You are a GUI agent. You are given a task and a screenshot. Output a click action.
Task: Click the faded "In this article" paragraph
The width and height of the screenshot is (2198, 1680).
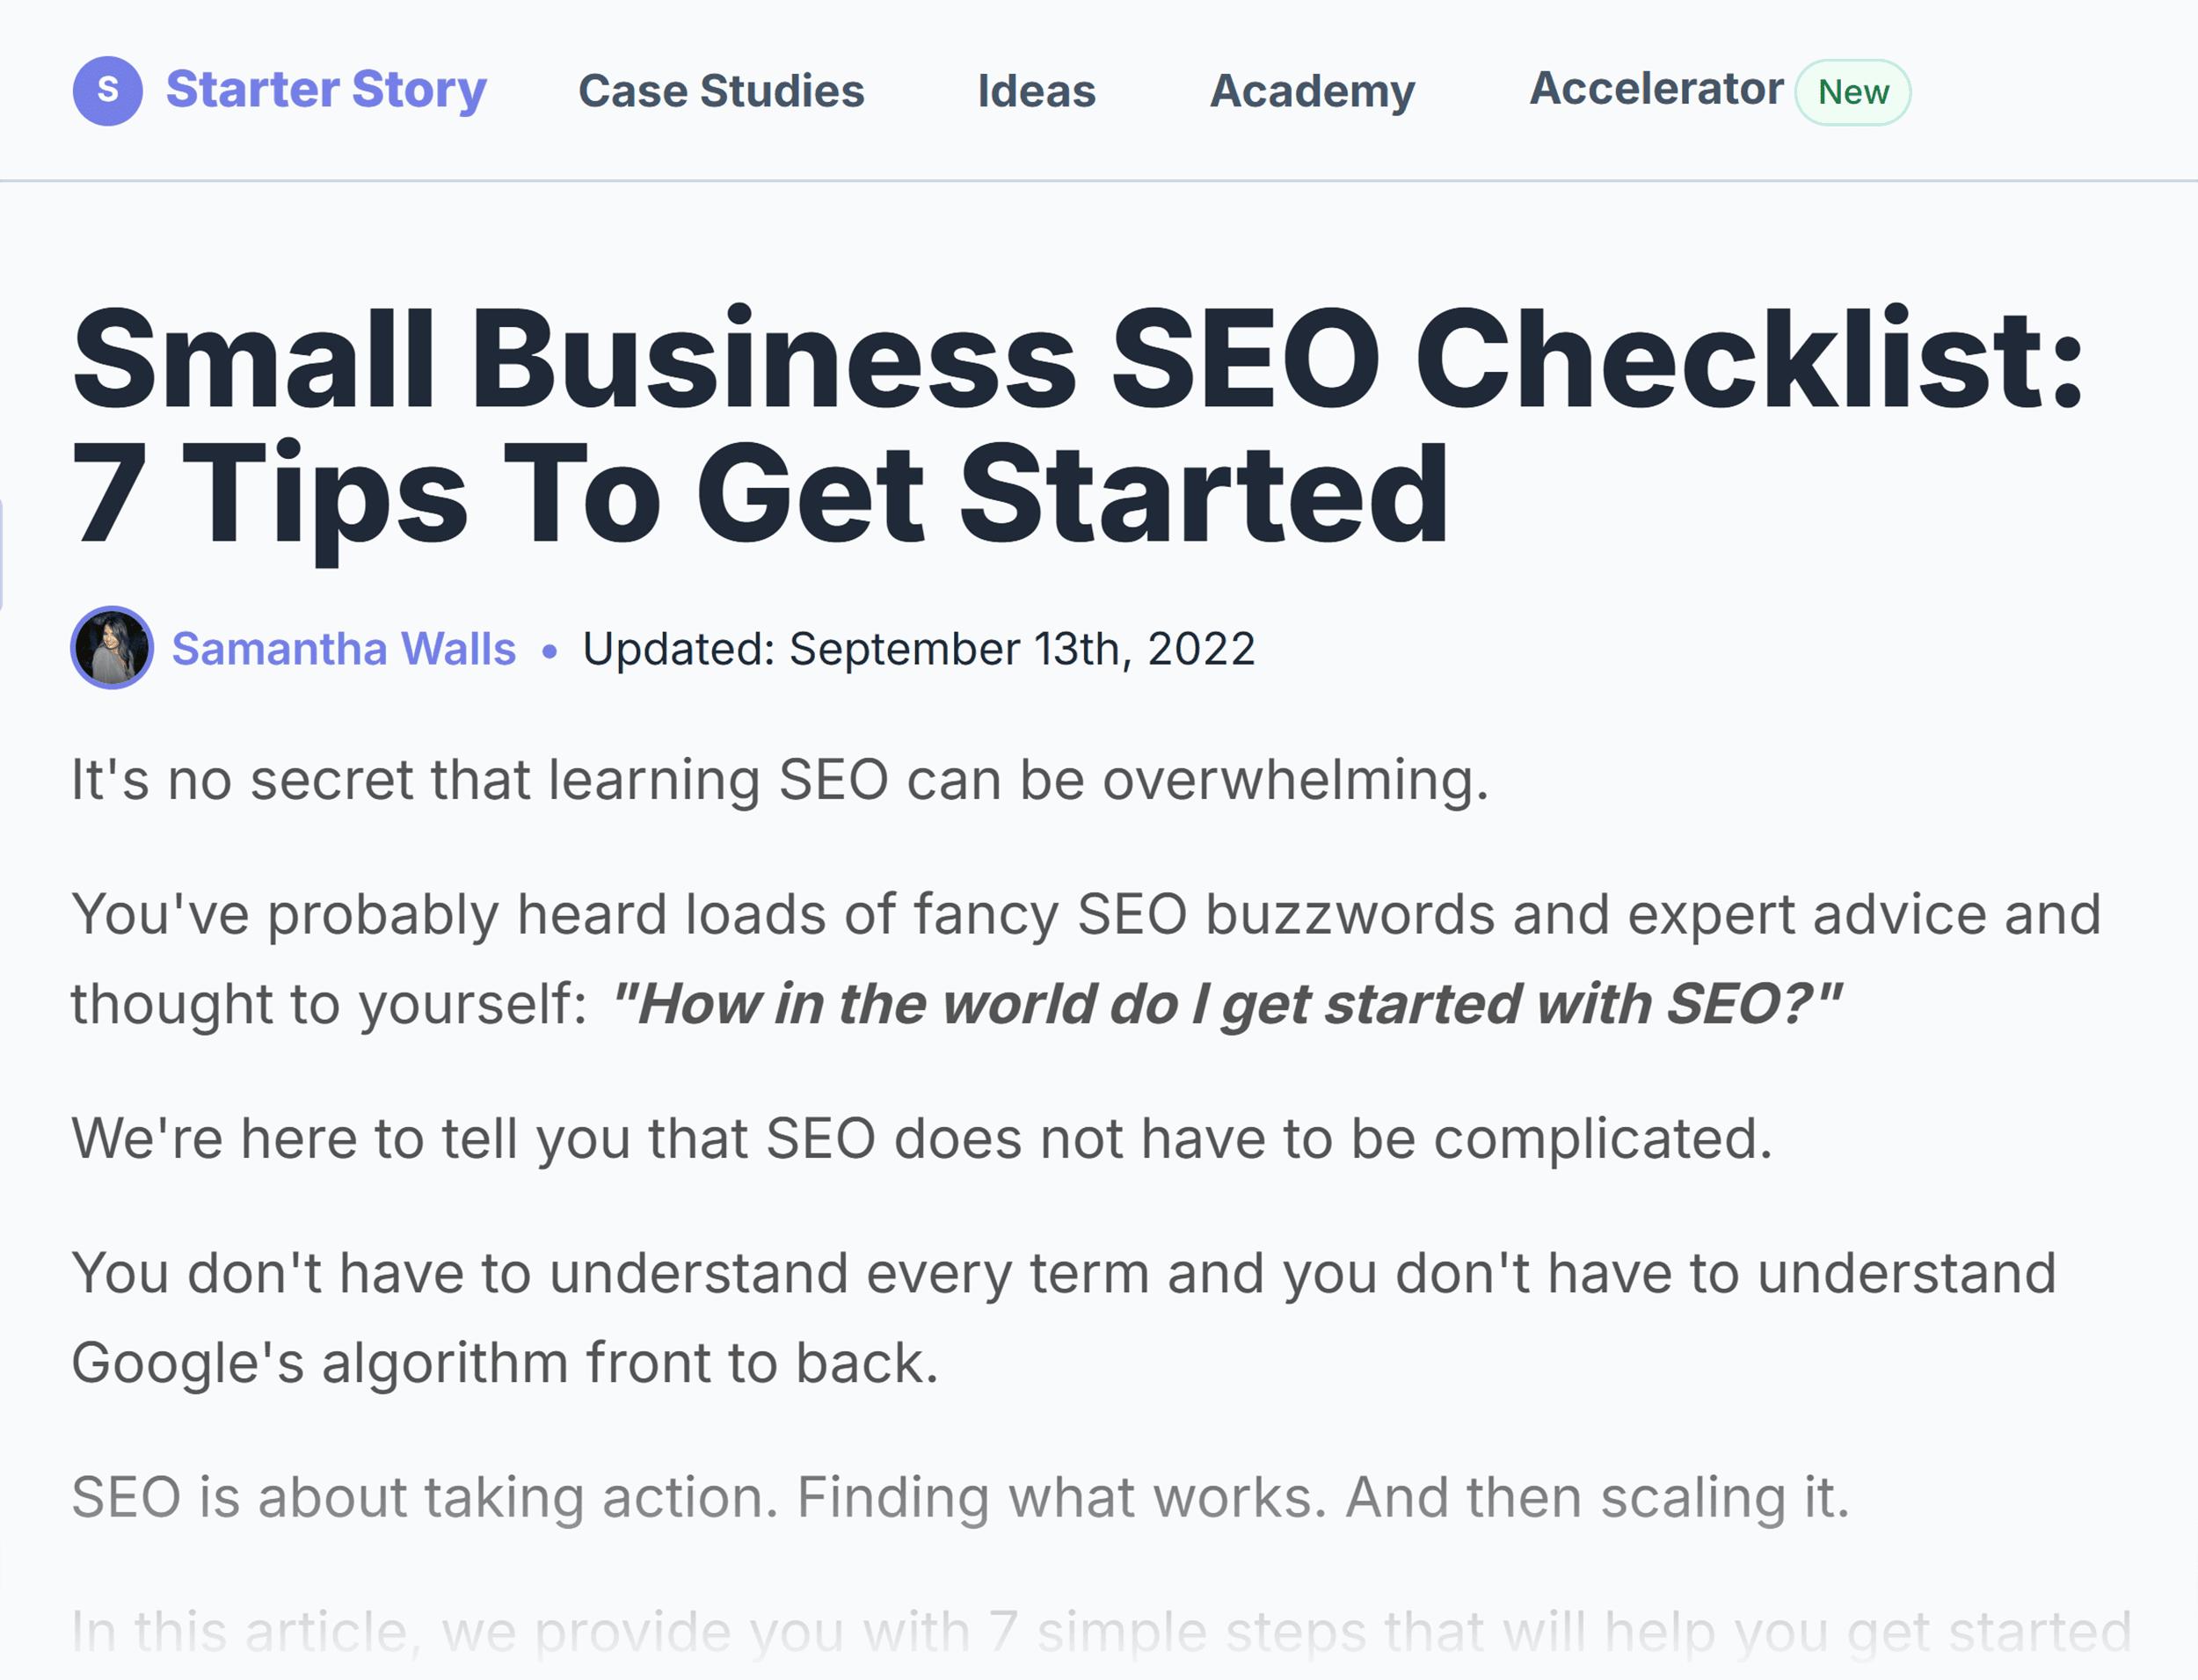coord(1100,1631)
